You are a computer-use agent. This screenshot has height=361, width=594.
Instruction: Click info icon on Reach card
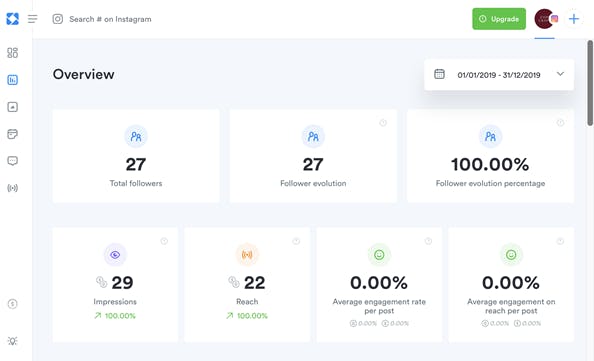pos(296,241)
